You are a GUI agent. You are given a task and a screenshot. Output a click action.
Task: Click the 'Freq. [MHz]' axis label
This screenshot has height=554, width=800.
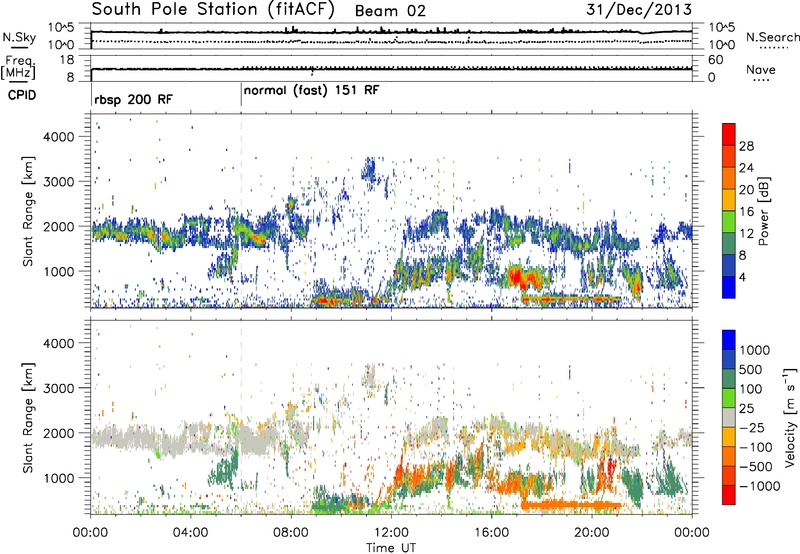[x=19, y=68]
